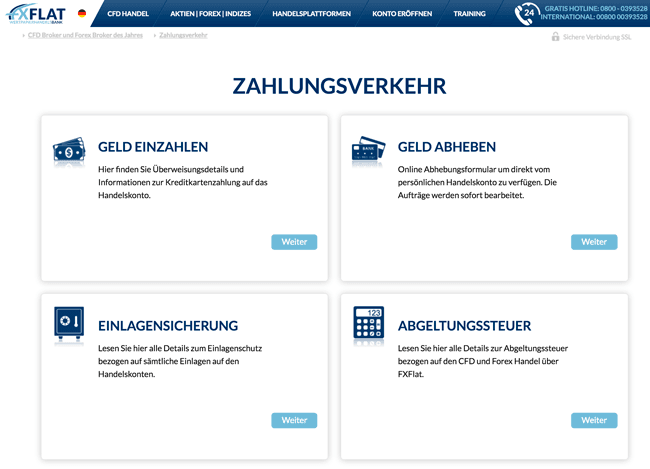Click the description starting 'Online Abhebungsformular'

[477, 182]
